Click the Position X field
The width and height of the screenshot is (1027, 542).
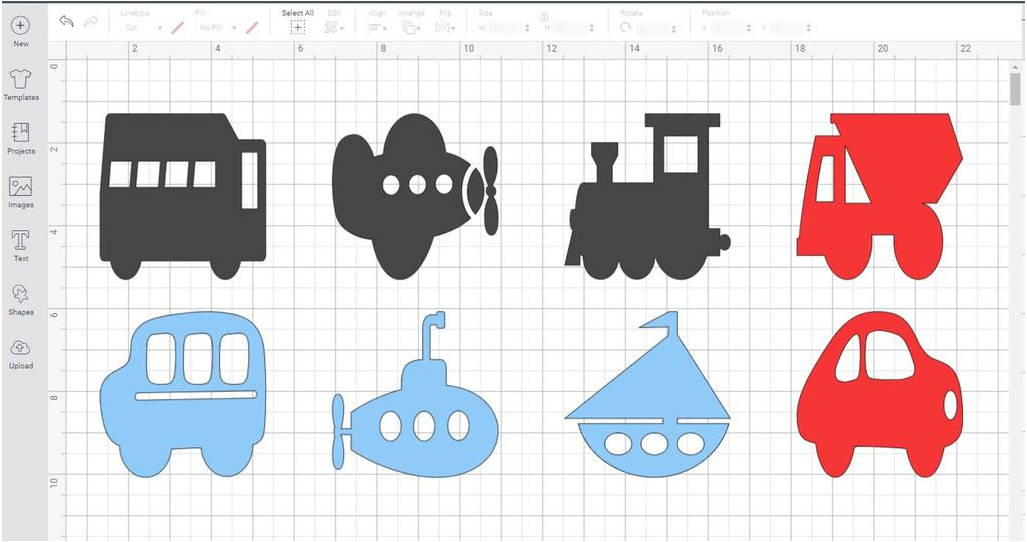[x=728, y=28]
